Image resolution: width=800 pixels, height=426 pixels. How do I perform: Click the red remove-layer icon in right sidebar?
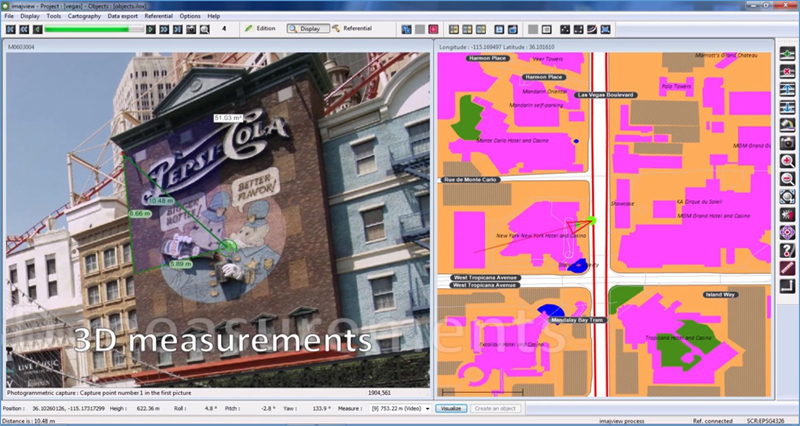pyautogui.click(x=787, y=71)
